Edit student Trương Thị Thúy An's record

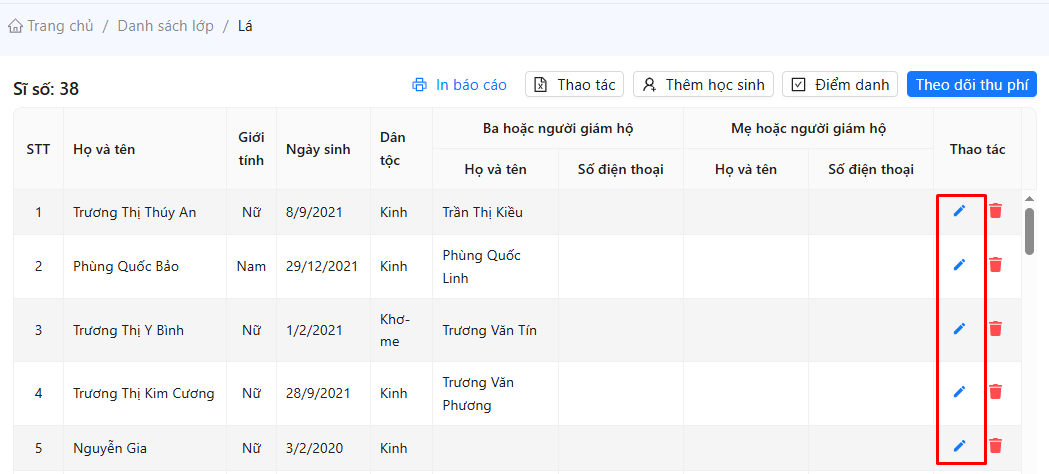point(959,211)
